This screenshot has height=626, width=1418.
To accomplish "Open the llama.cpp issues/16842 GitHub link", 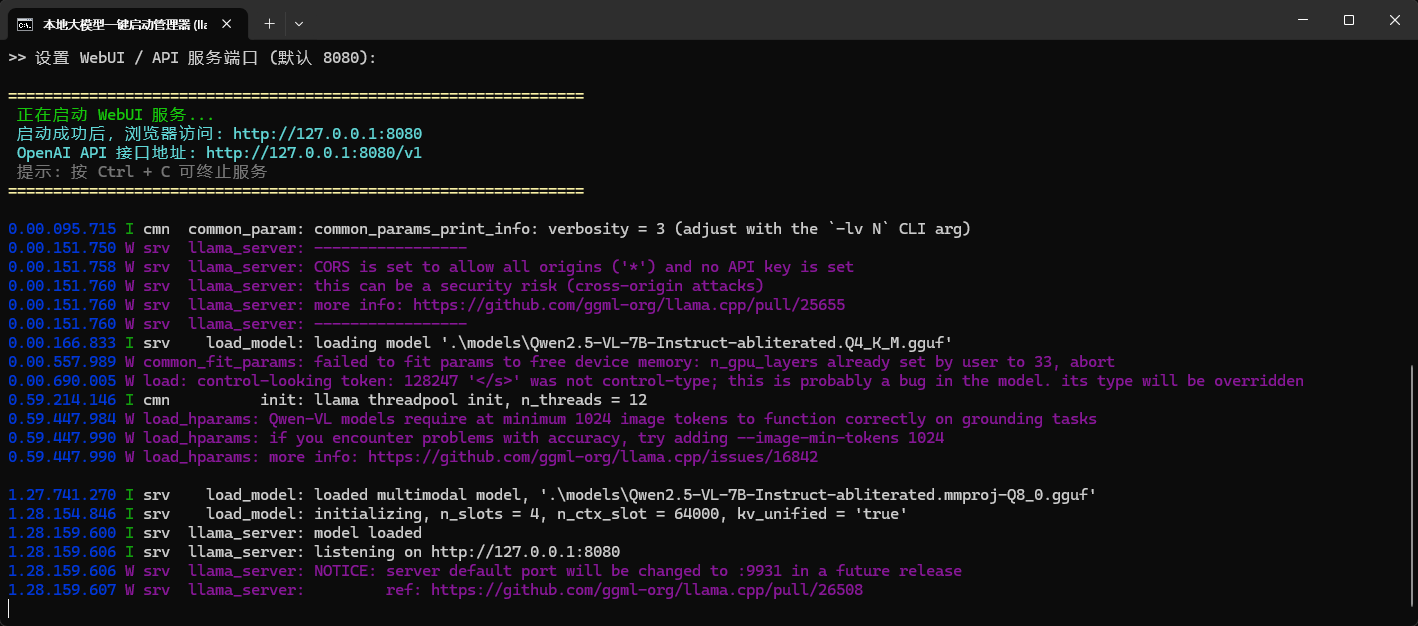I will tap(593, 457).
